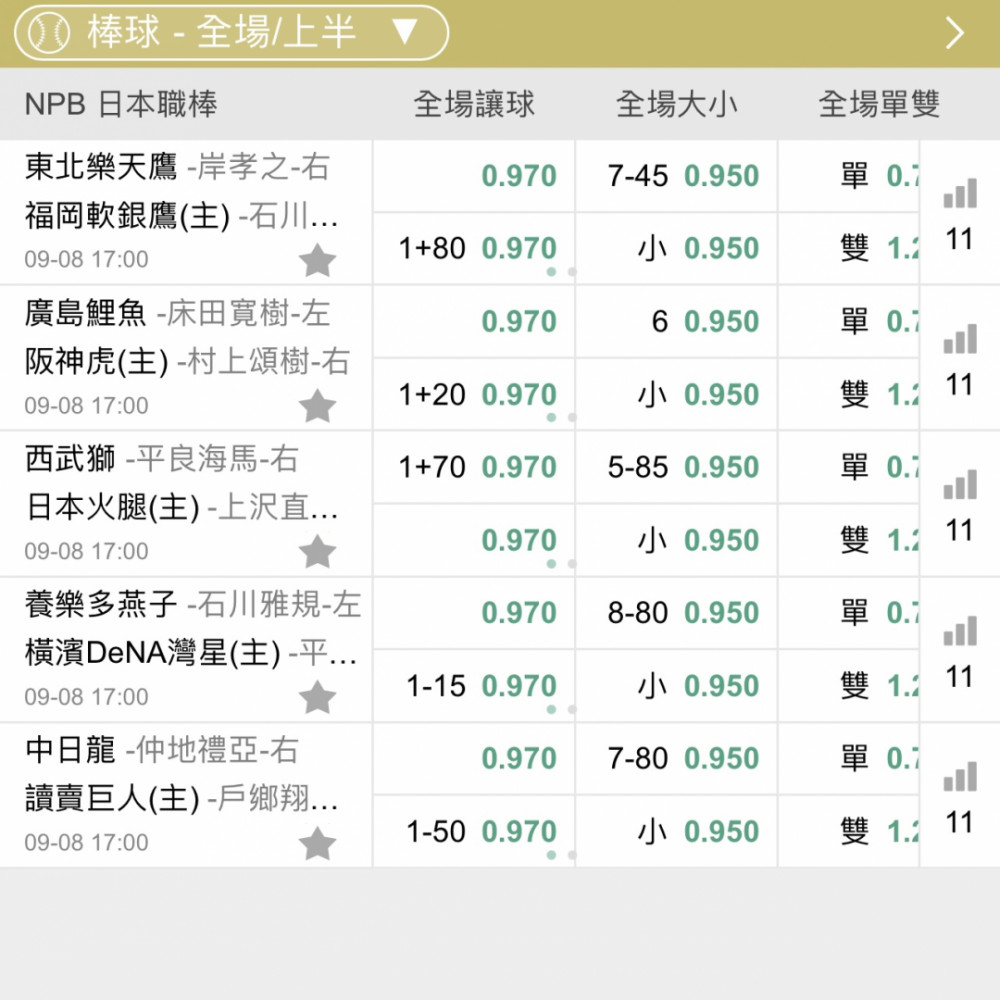
Task: Open 福岡軟銀鷹(主) team row details
Action: 182,216
